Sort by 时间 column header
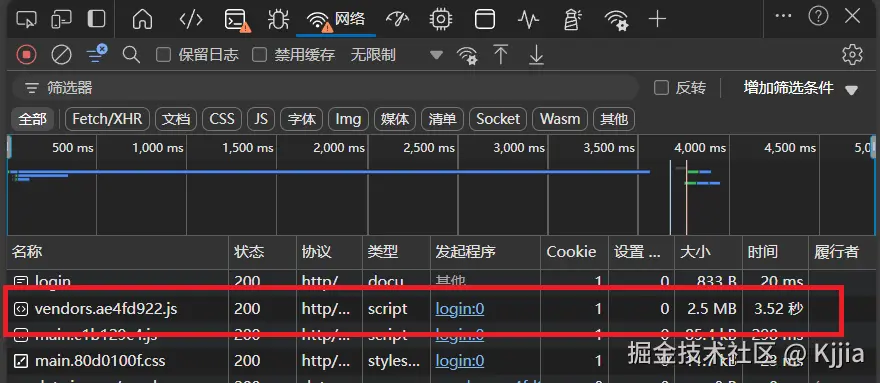 click(x=775, y=252)
